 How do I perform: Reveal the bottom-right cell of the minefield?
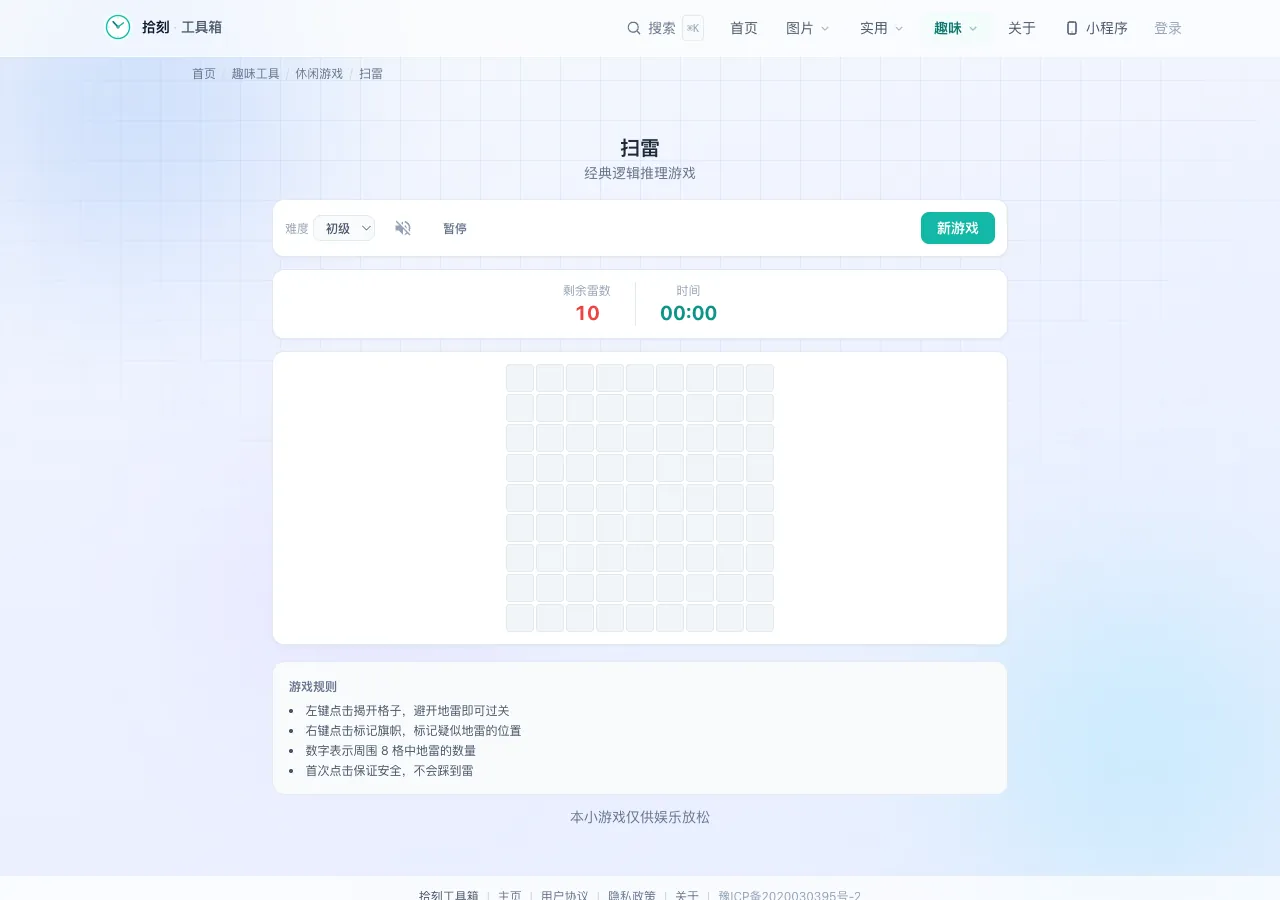[760, 618]
